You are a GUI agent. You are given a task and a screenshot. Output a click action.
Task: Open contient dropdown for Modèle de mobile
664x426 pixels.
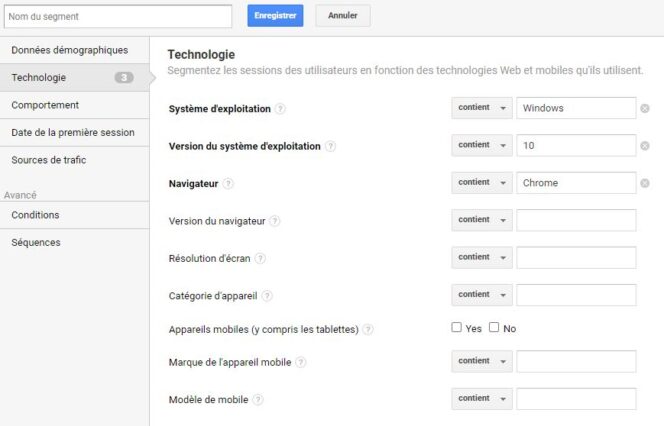[482, 398]
